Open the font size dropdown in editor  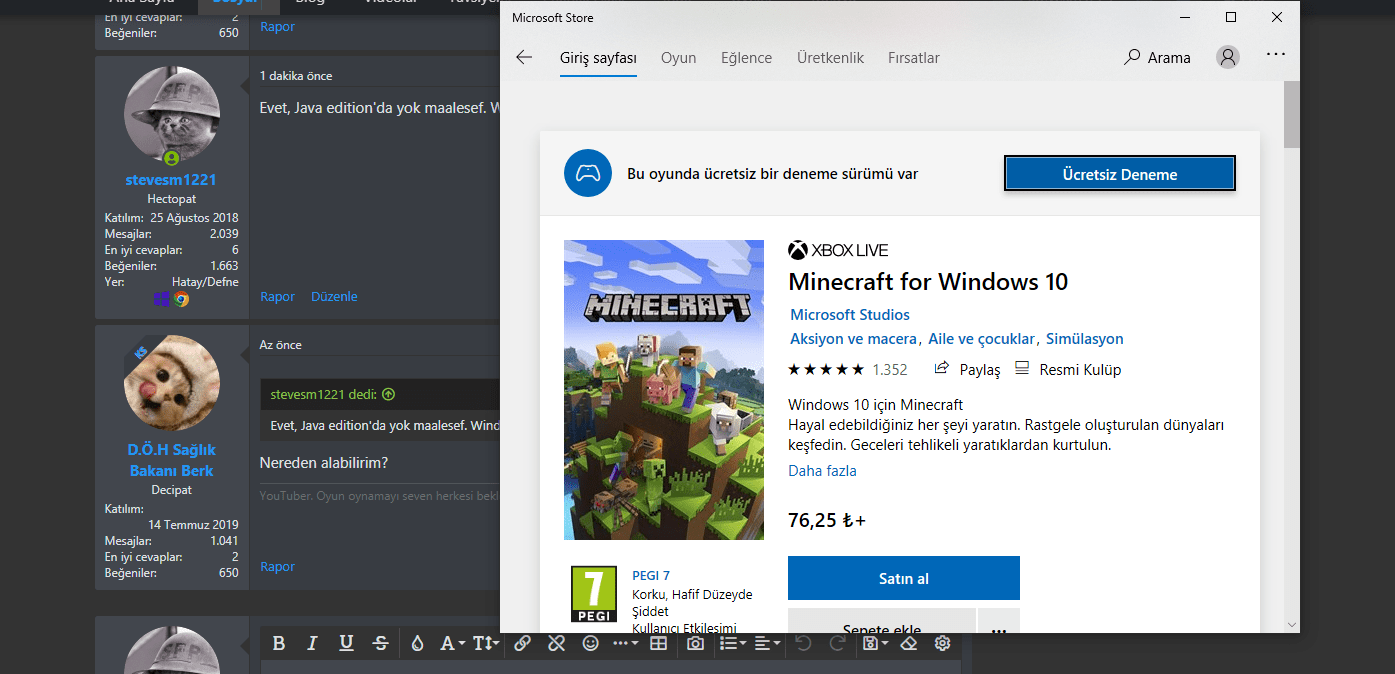click(x=486, y=643)
